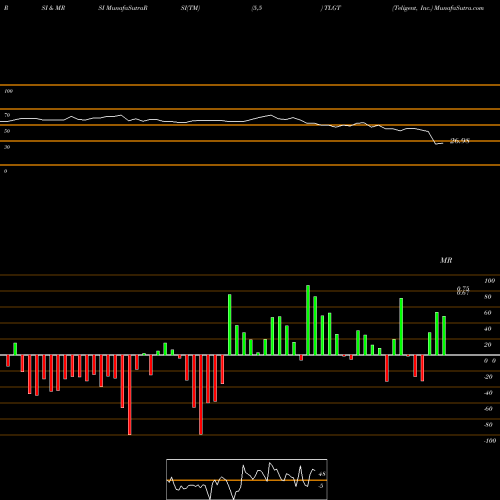Image resolution: width=500 pixels, height=500 pixels.
Task: Click the tallest green bar in the MR histogram
Action: point(308,320)
